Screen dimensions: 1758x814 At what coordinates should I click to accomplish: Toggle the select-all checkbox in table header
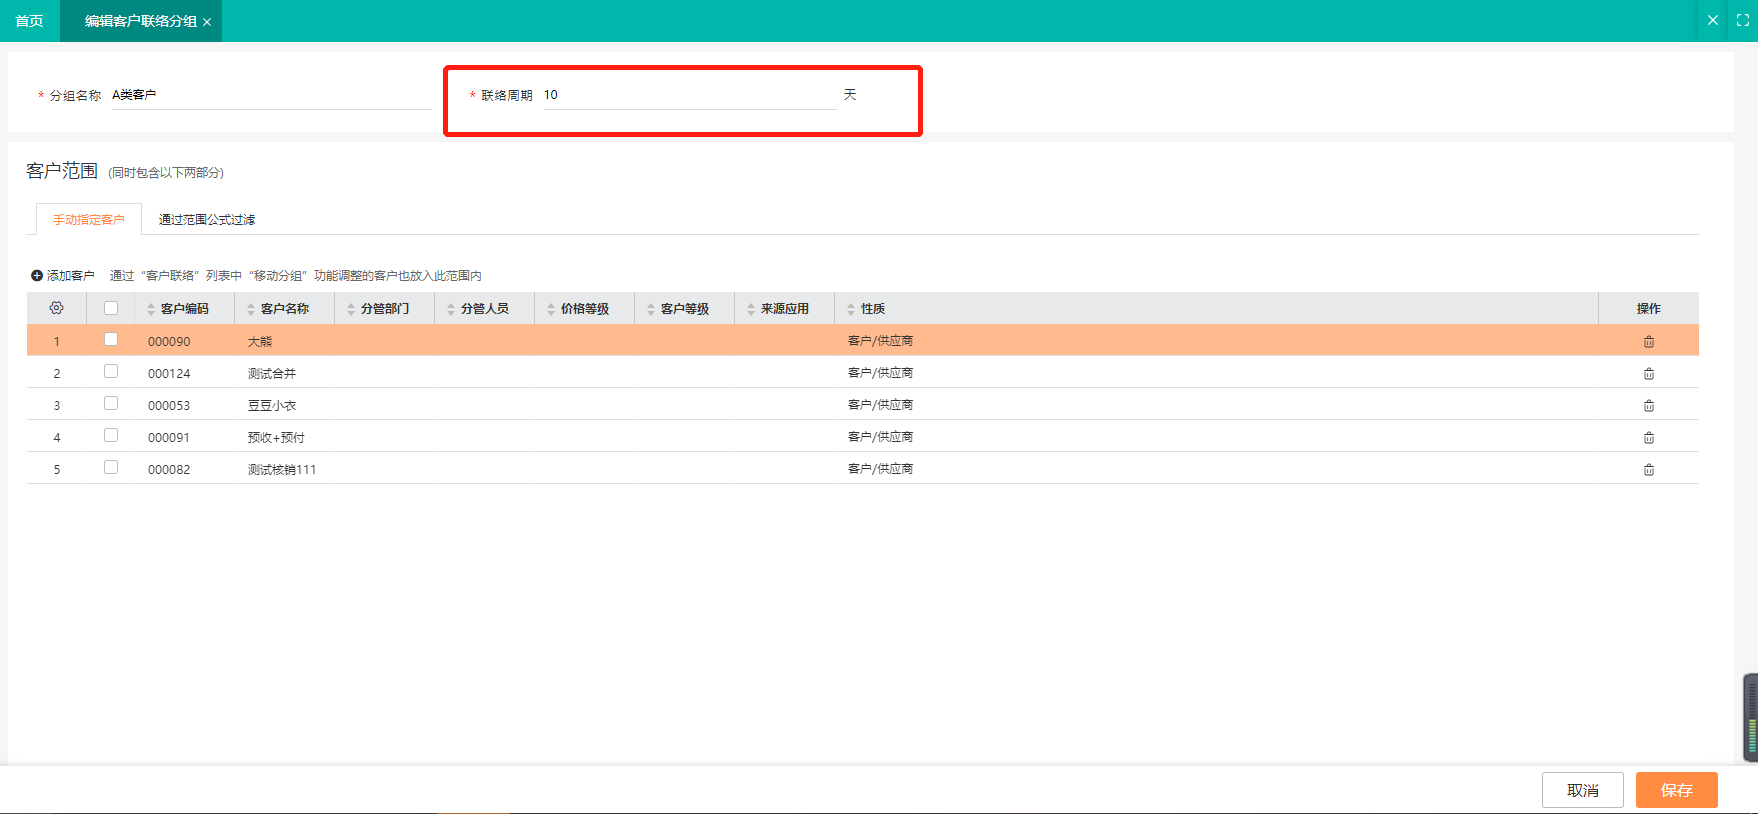point(111,308)
